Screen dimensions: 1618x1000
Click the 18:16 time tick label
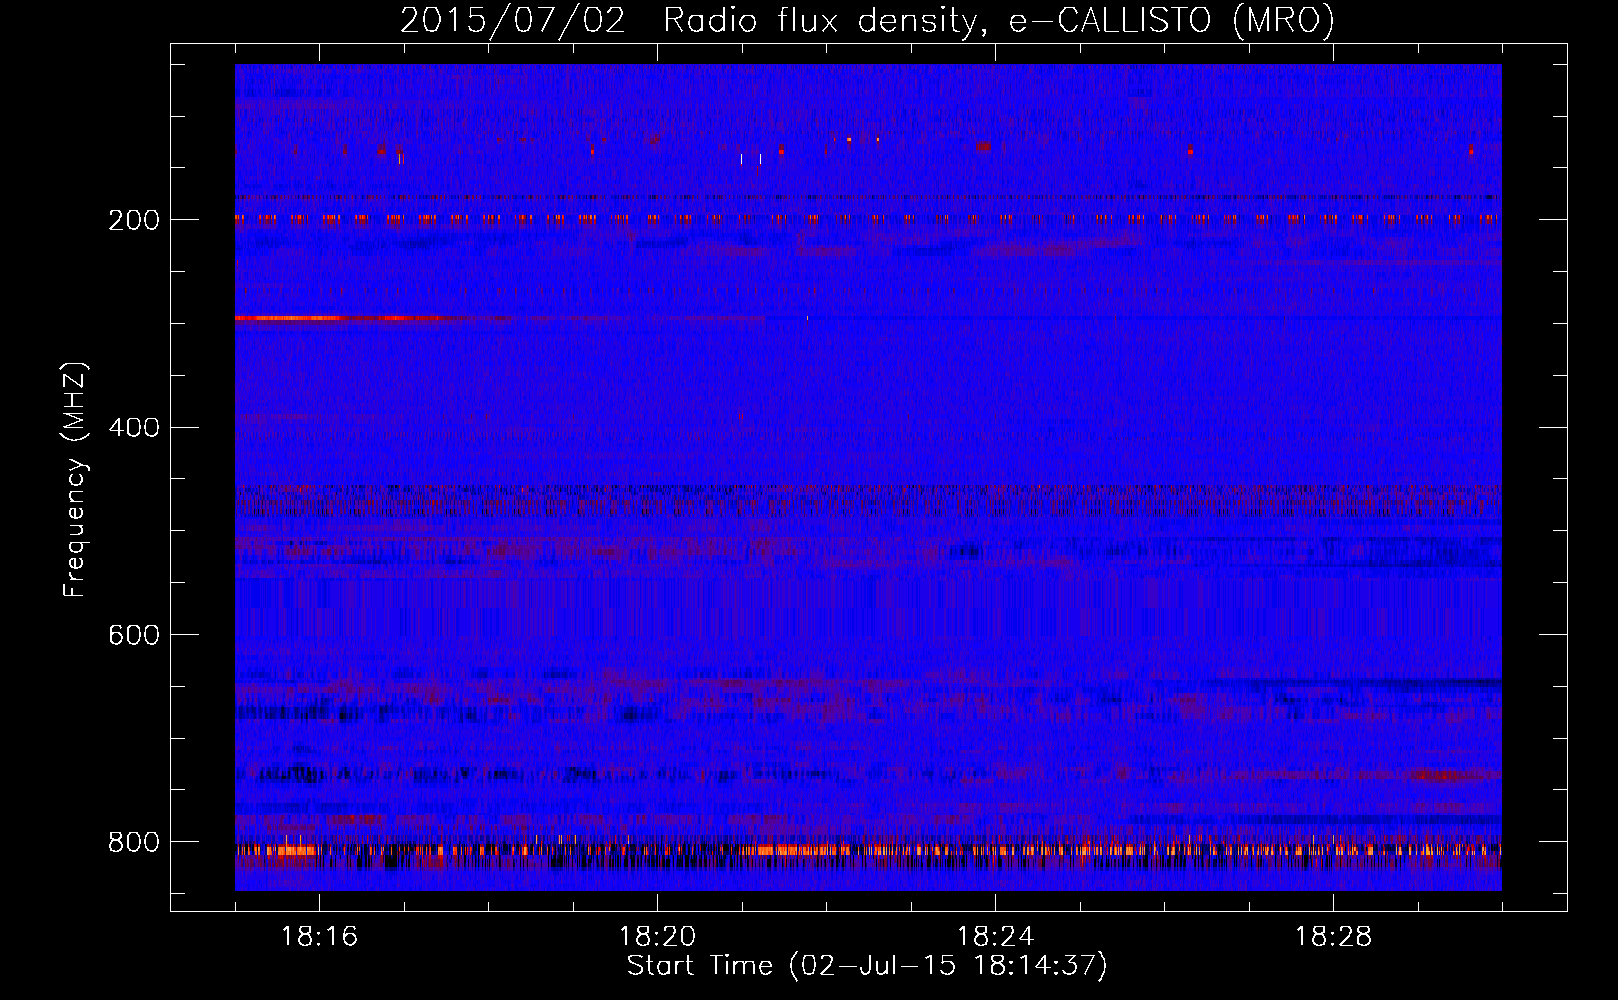point(319,936)
